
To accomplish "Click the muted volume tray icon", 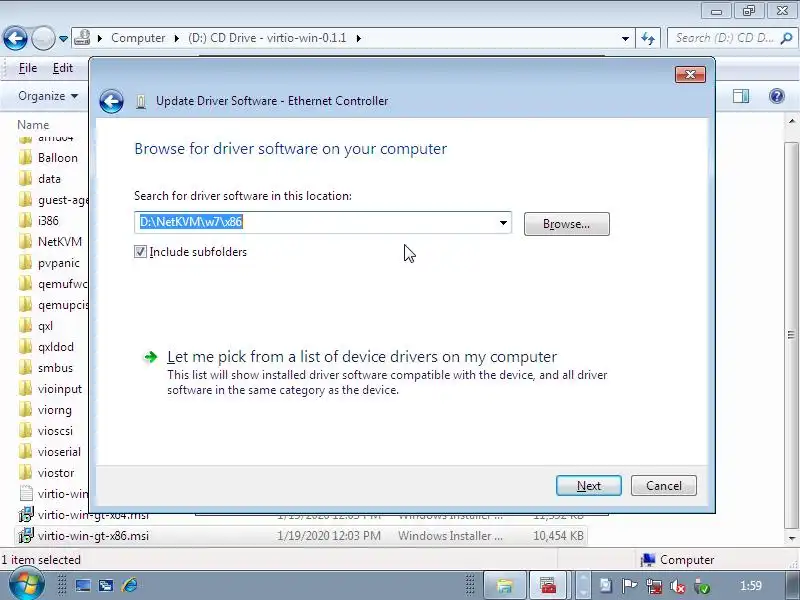I will [678, 587].
